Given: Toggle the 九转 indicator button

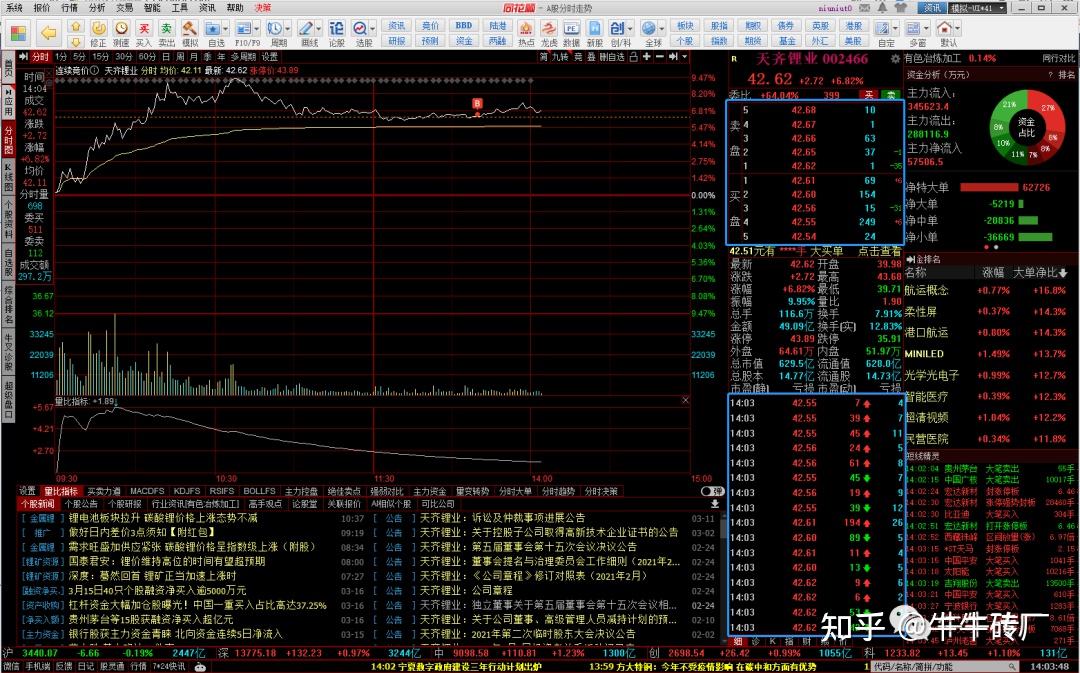Looking at the screenshot, I should [560, 57].
